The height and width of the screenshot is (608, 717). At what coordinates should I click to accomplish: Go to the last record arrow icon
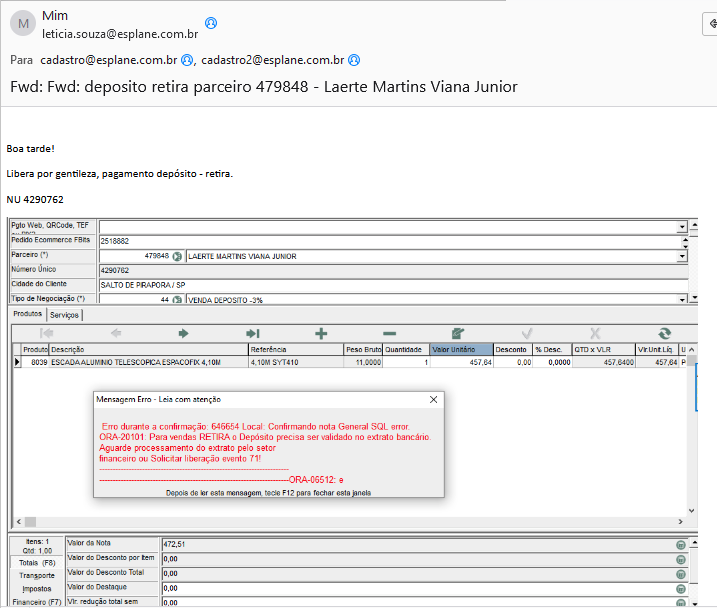click(x=252, y=333)
